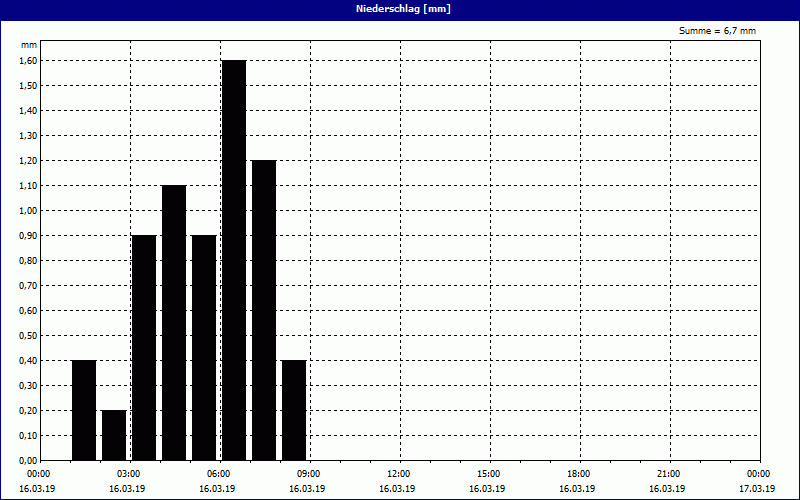
Task: Select the 18:00 time axis label
Action: [x=578, y=474]
